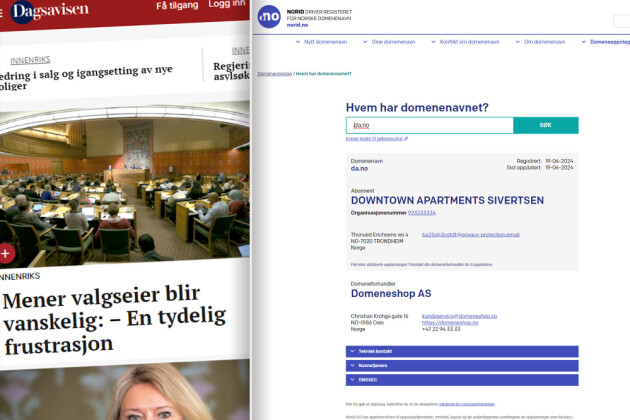Screen dimensions: 630x420
Task: Expand the DNSSEC section
Action: click(x=462, y=380)
